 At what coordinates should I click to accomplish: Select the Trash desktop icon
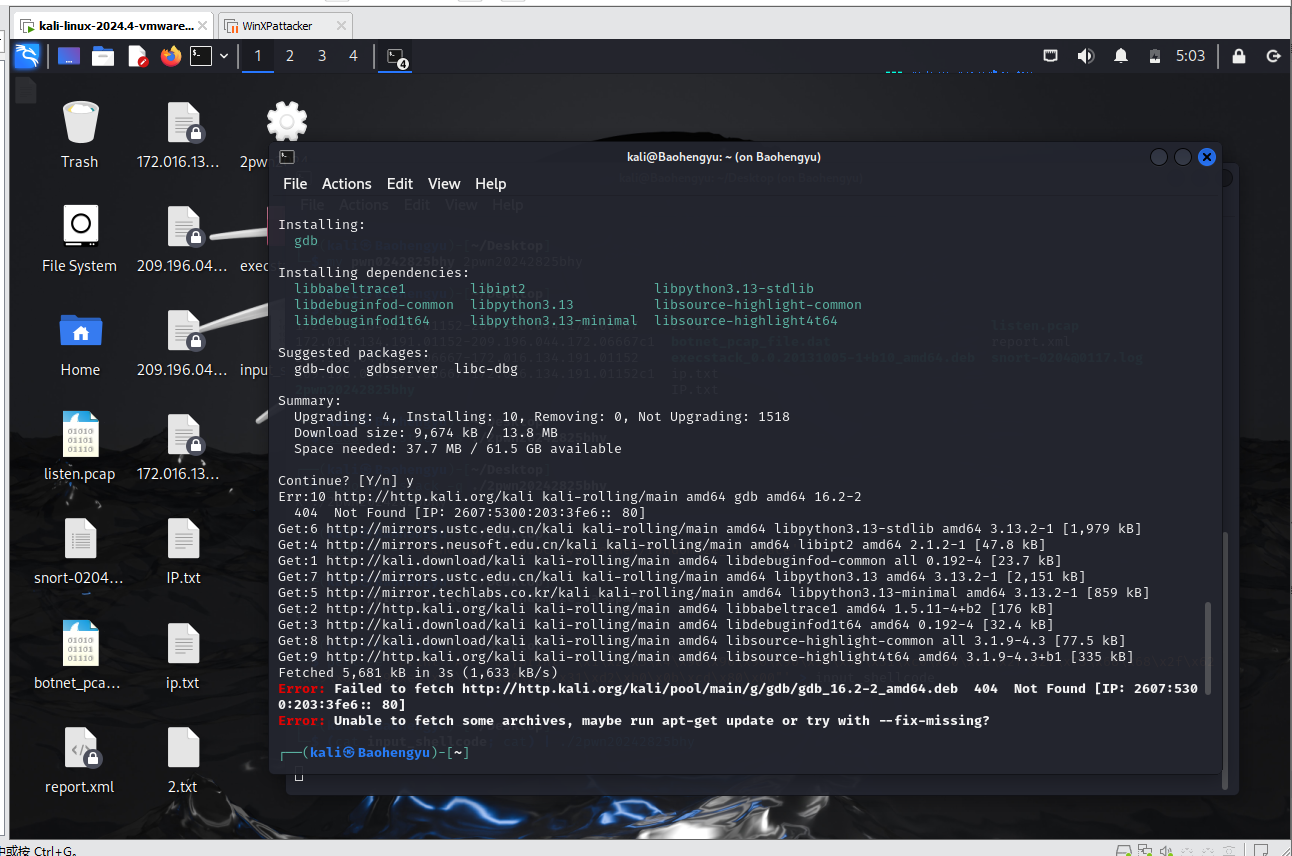[x=80, y=135]
